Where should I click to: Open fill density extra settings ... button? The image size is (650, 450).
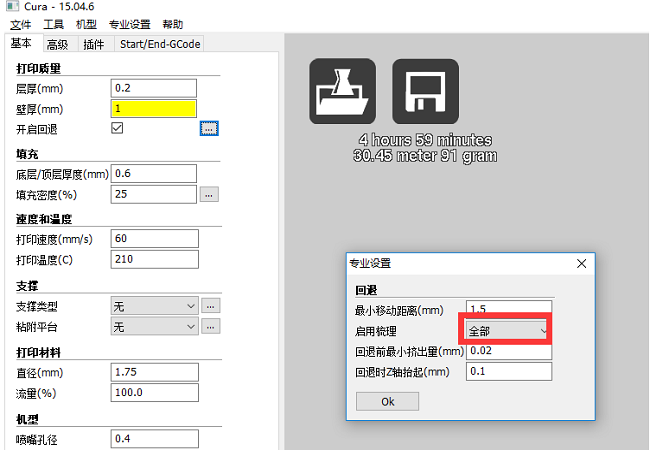pyautogui.click(x=209, y=194)
